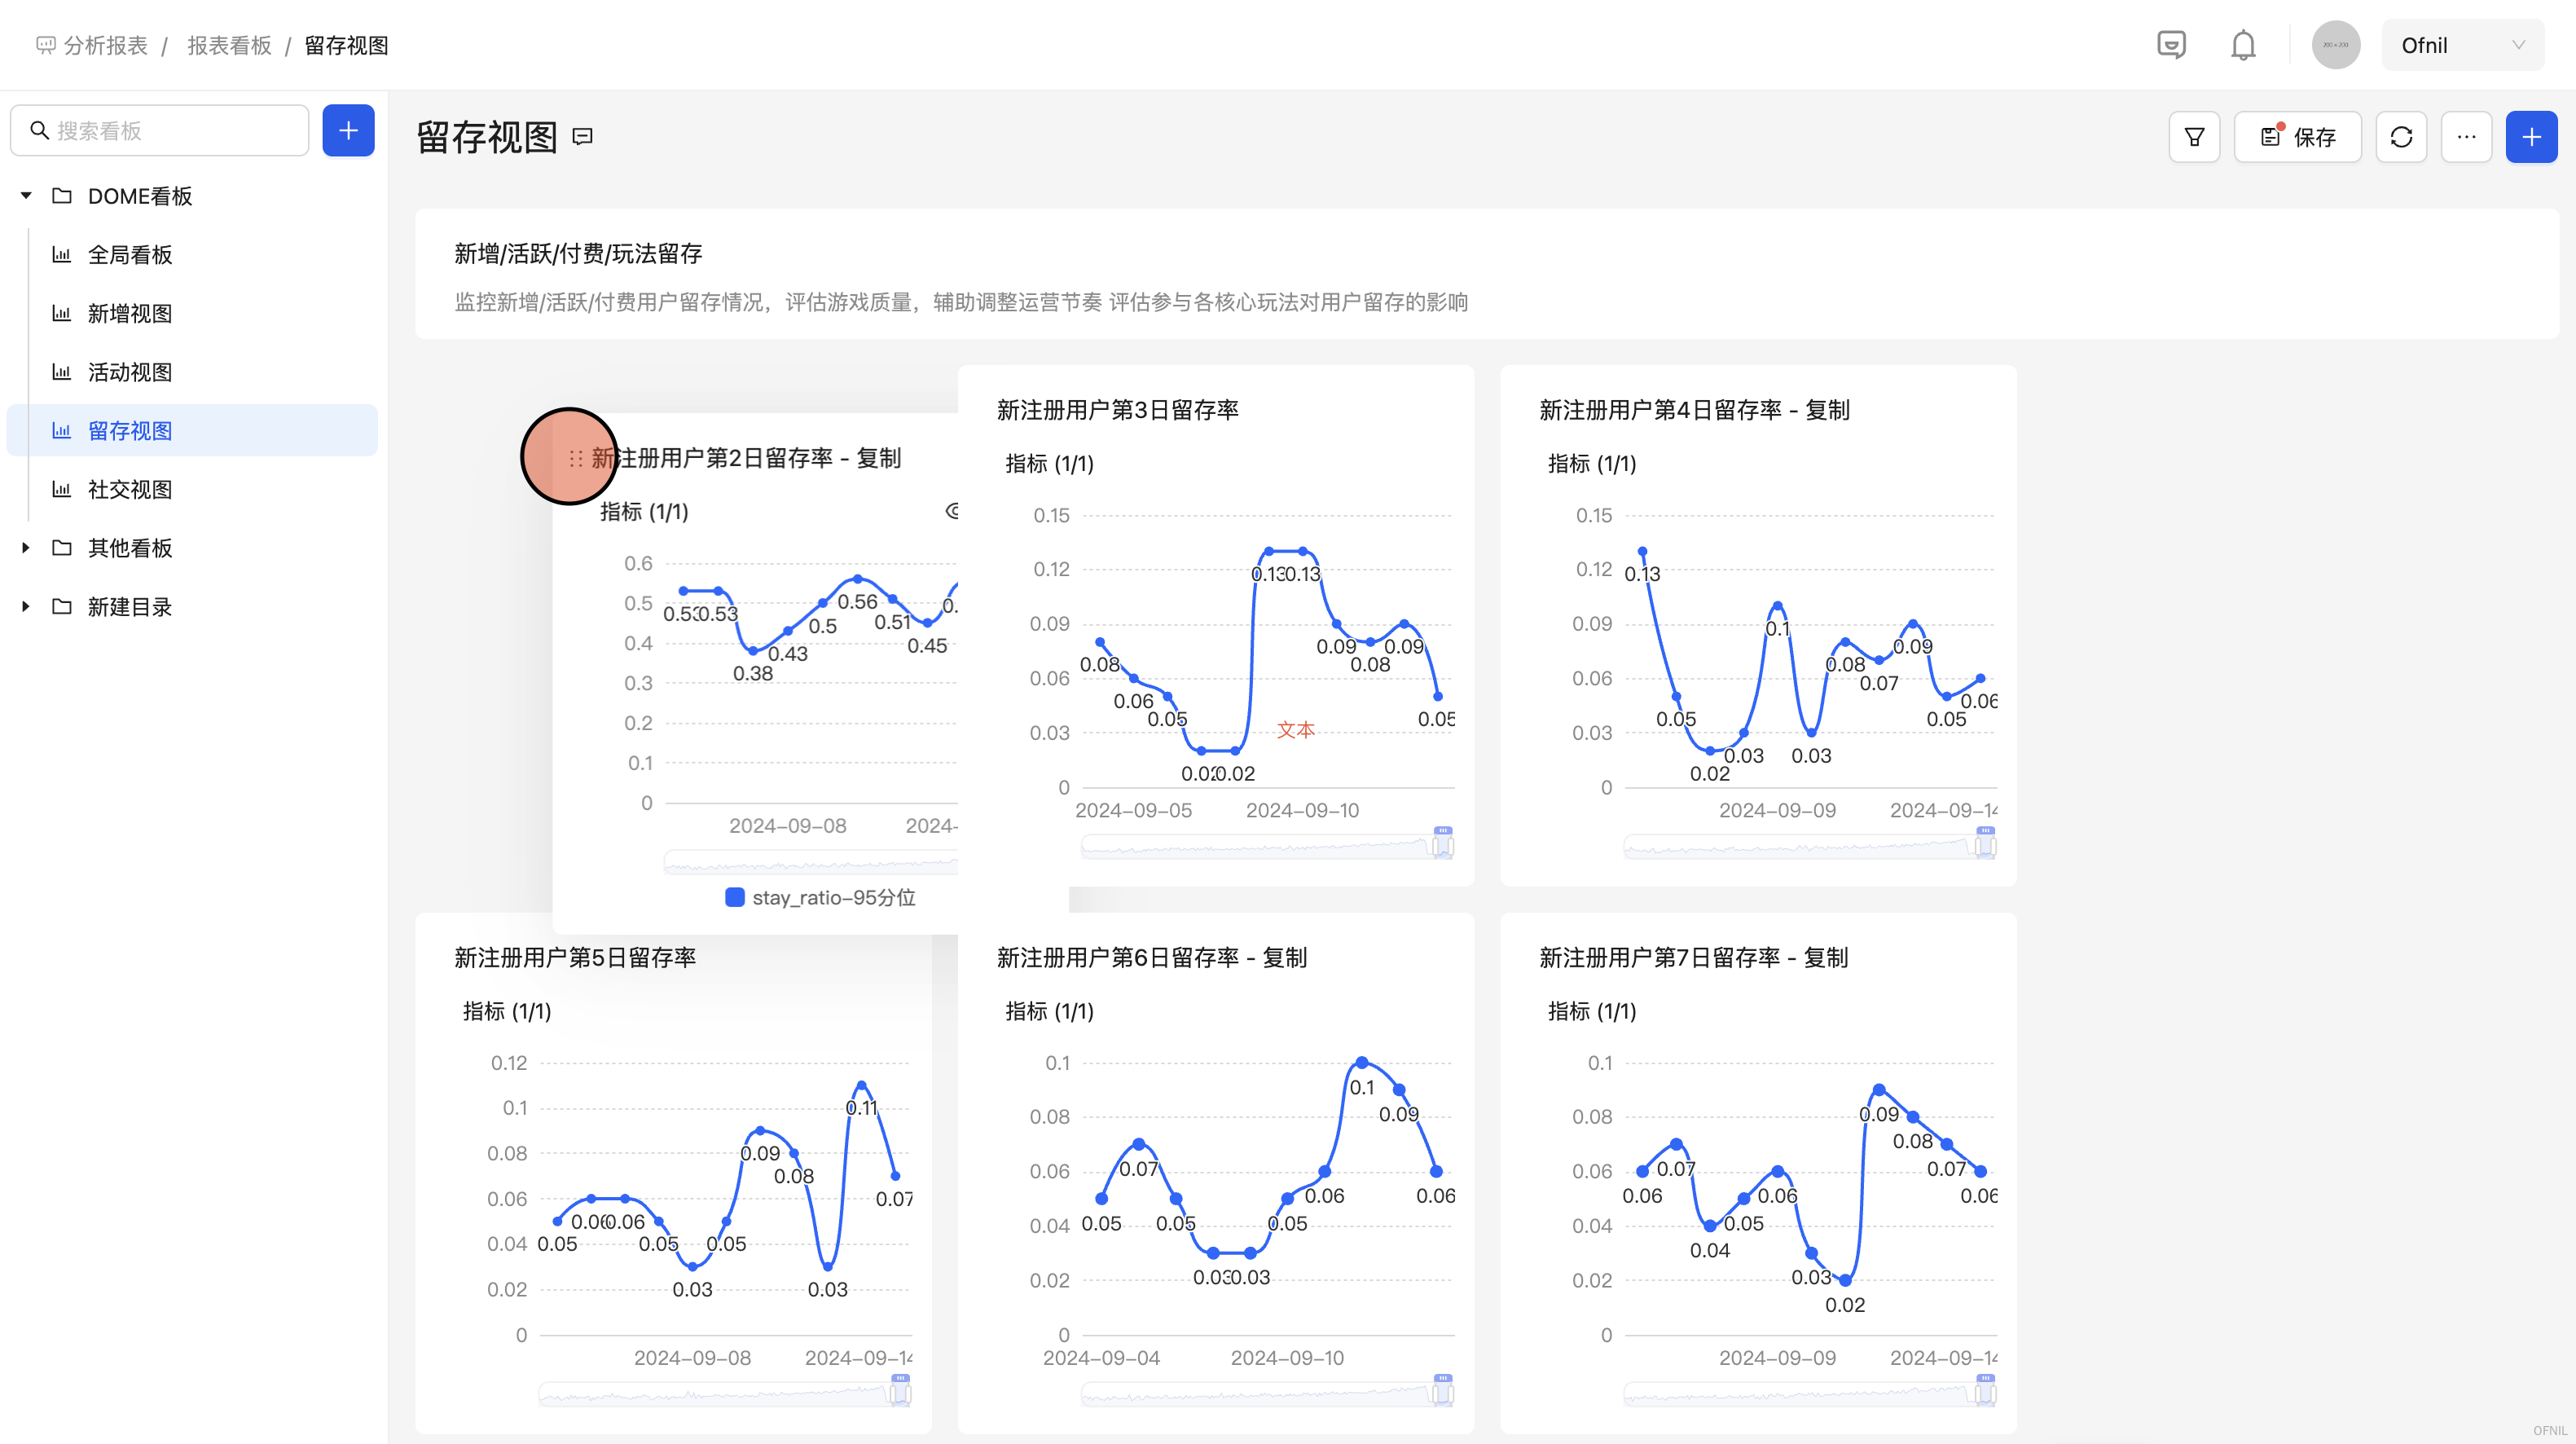Click the 保存 save button

tap(2298, 137)
